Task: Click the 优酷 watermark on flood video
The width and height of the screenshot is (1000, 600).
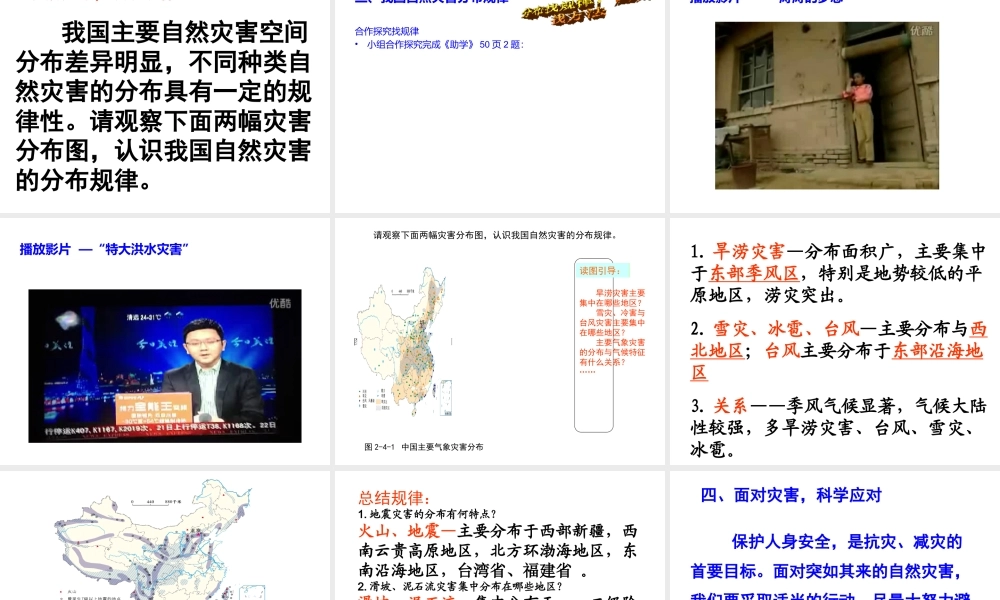Action: coord(281,303)
